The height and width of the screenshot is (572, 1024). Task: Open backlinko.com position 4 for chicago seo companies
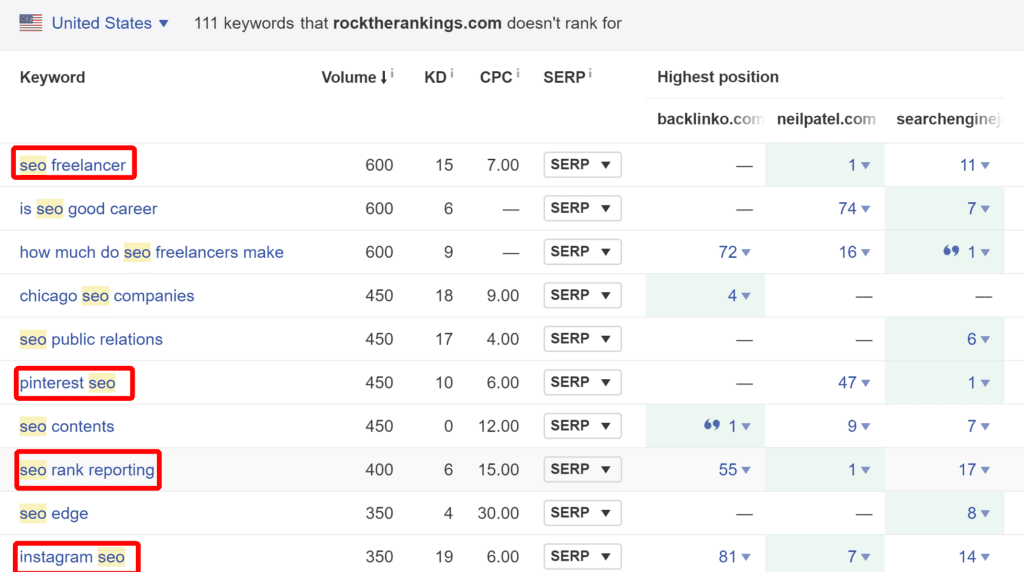tap(739, 296)
